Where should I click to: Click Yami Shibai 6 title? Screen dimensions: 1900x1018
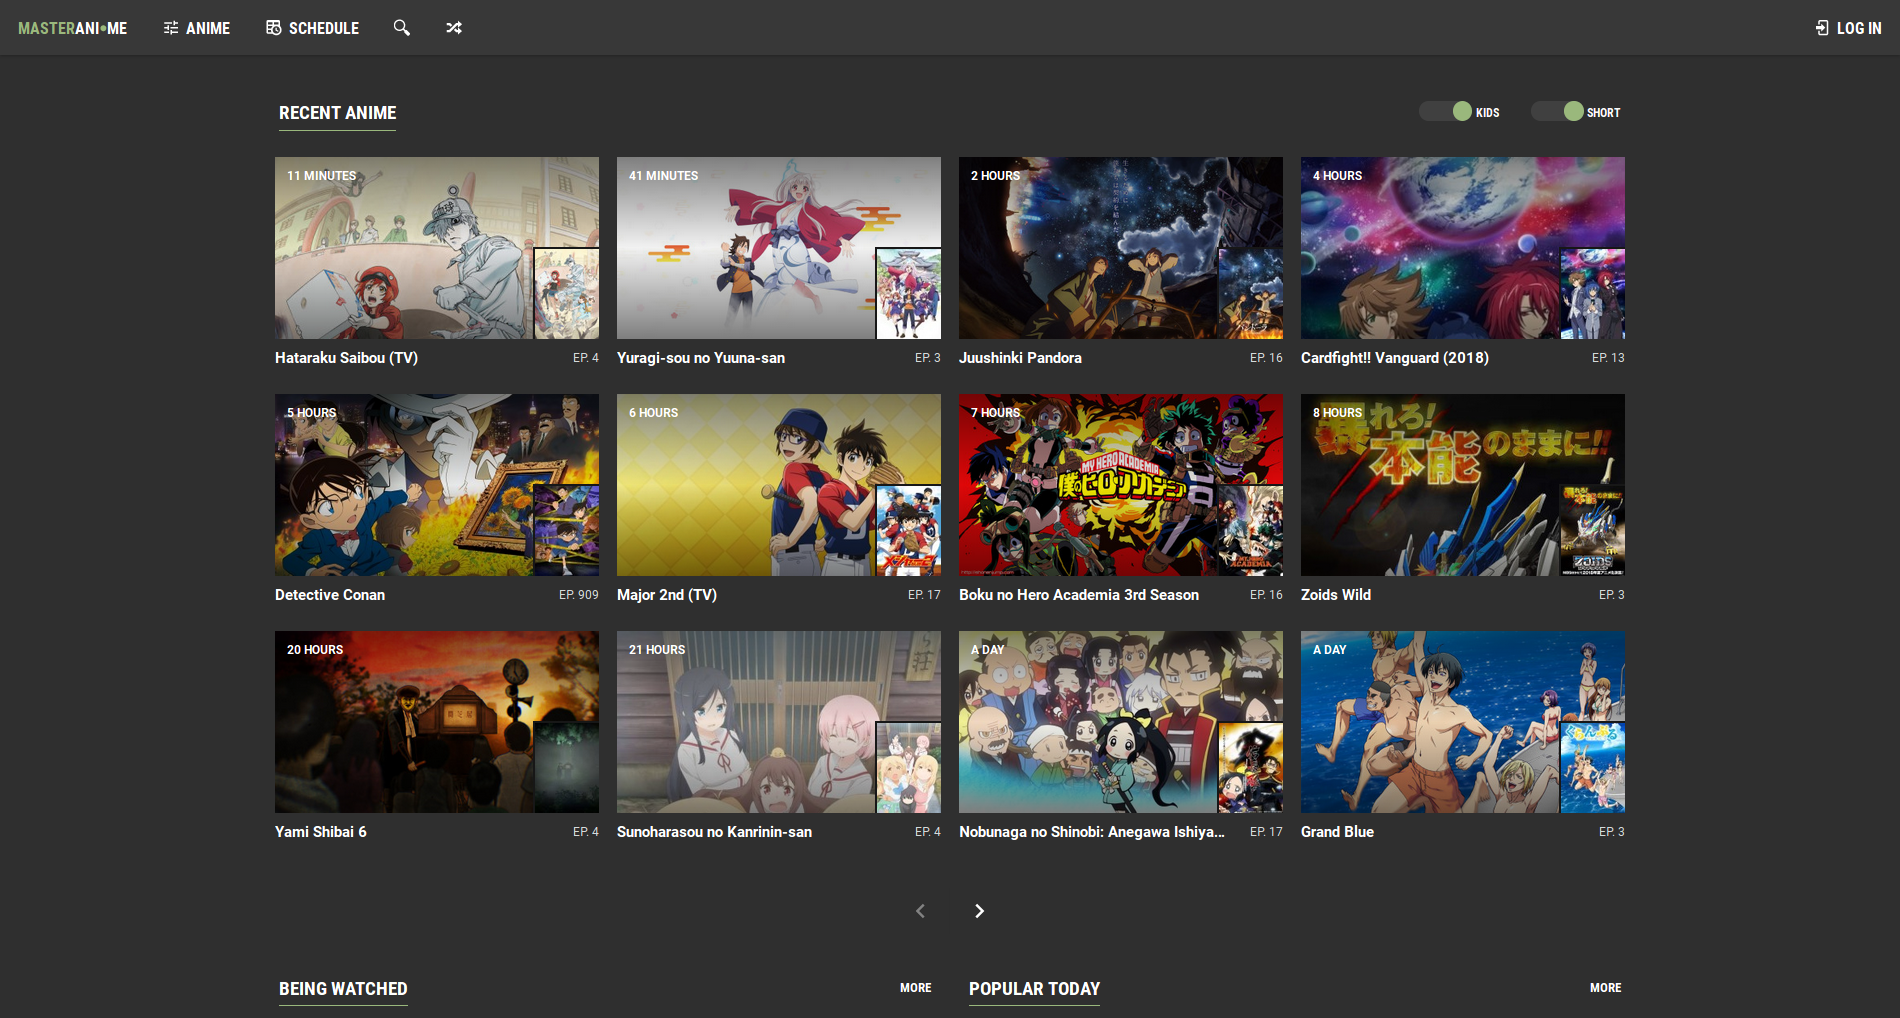pos(321,832)
